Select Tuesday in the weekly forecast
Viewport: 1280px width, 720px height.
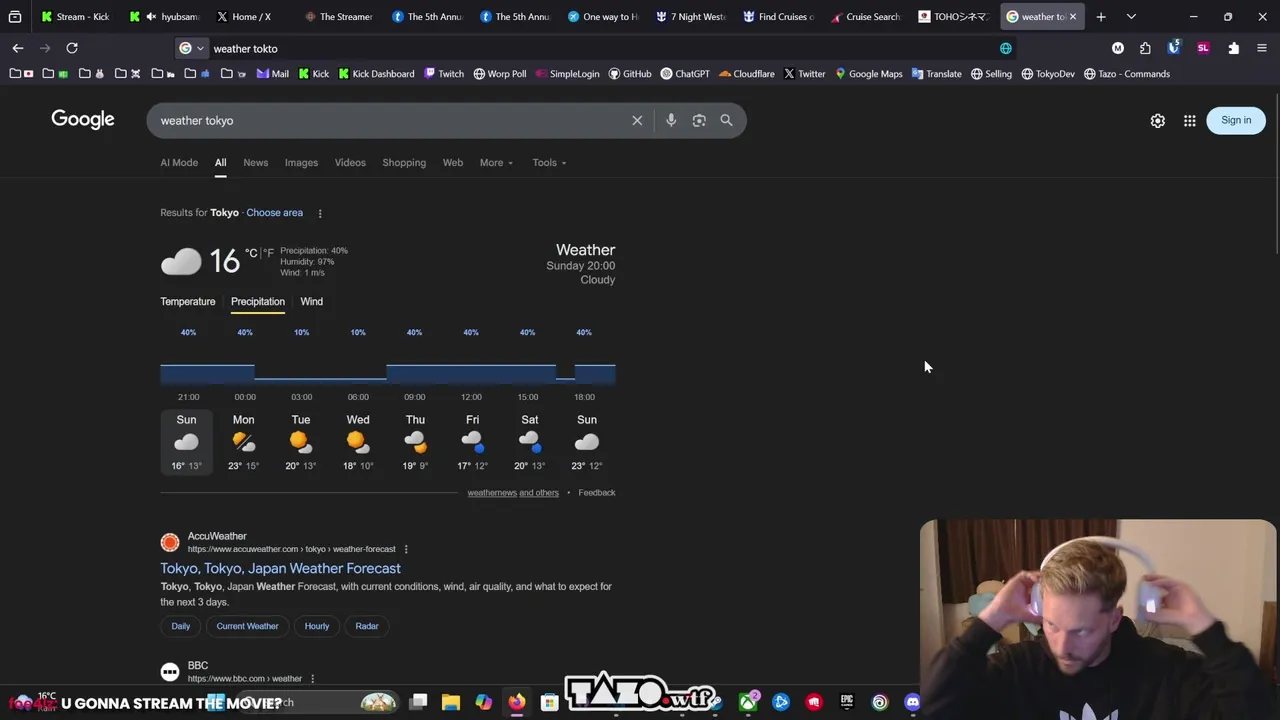(x=301, y=441)
